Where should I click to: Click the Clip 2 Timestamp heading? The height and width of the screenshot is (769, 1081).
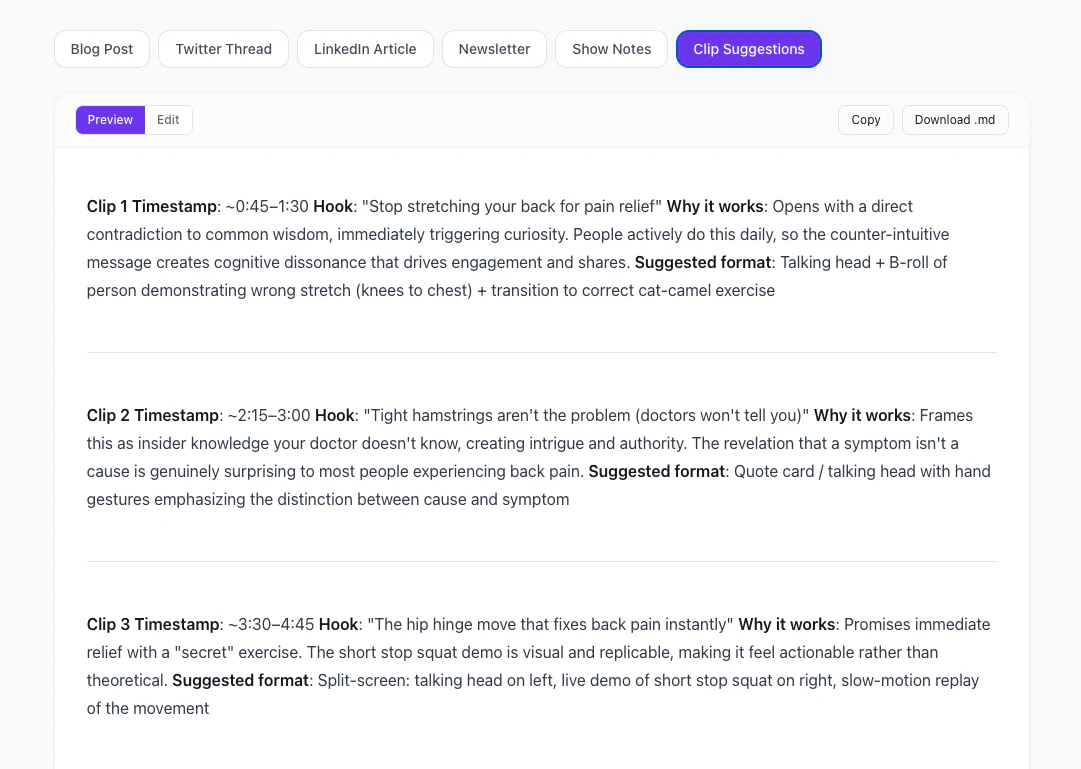pyautogui.click(x=153, y=416)
